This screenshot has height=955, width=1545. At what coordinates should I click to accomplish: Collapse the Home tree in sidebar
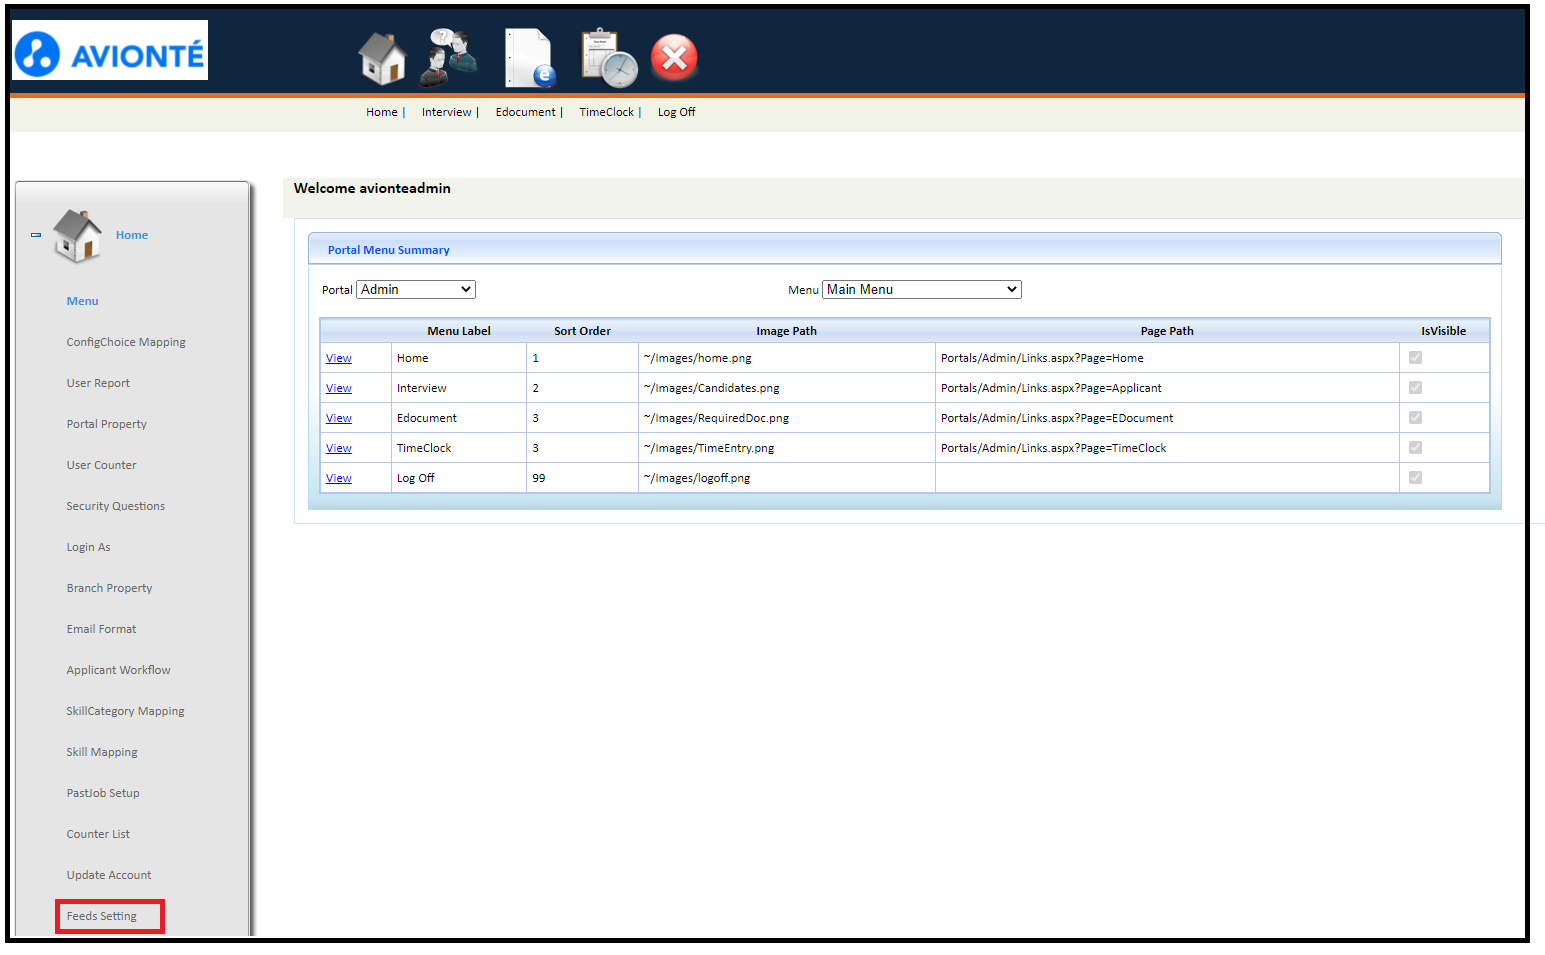coord(36,235)
